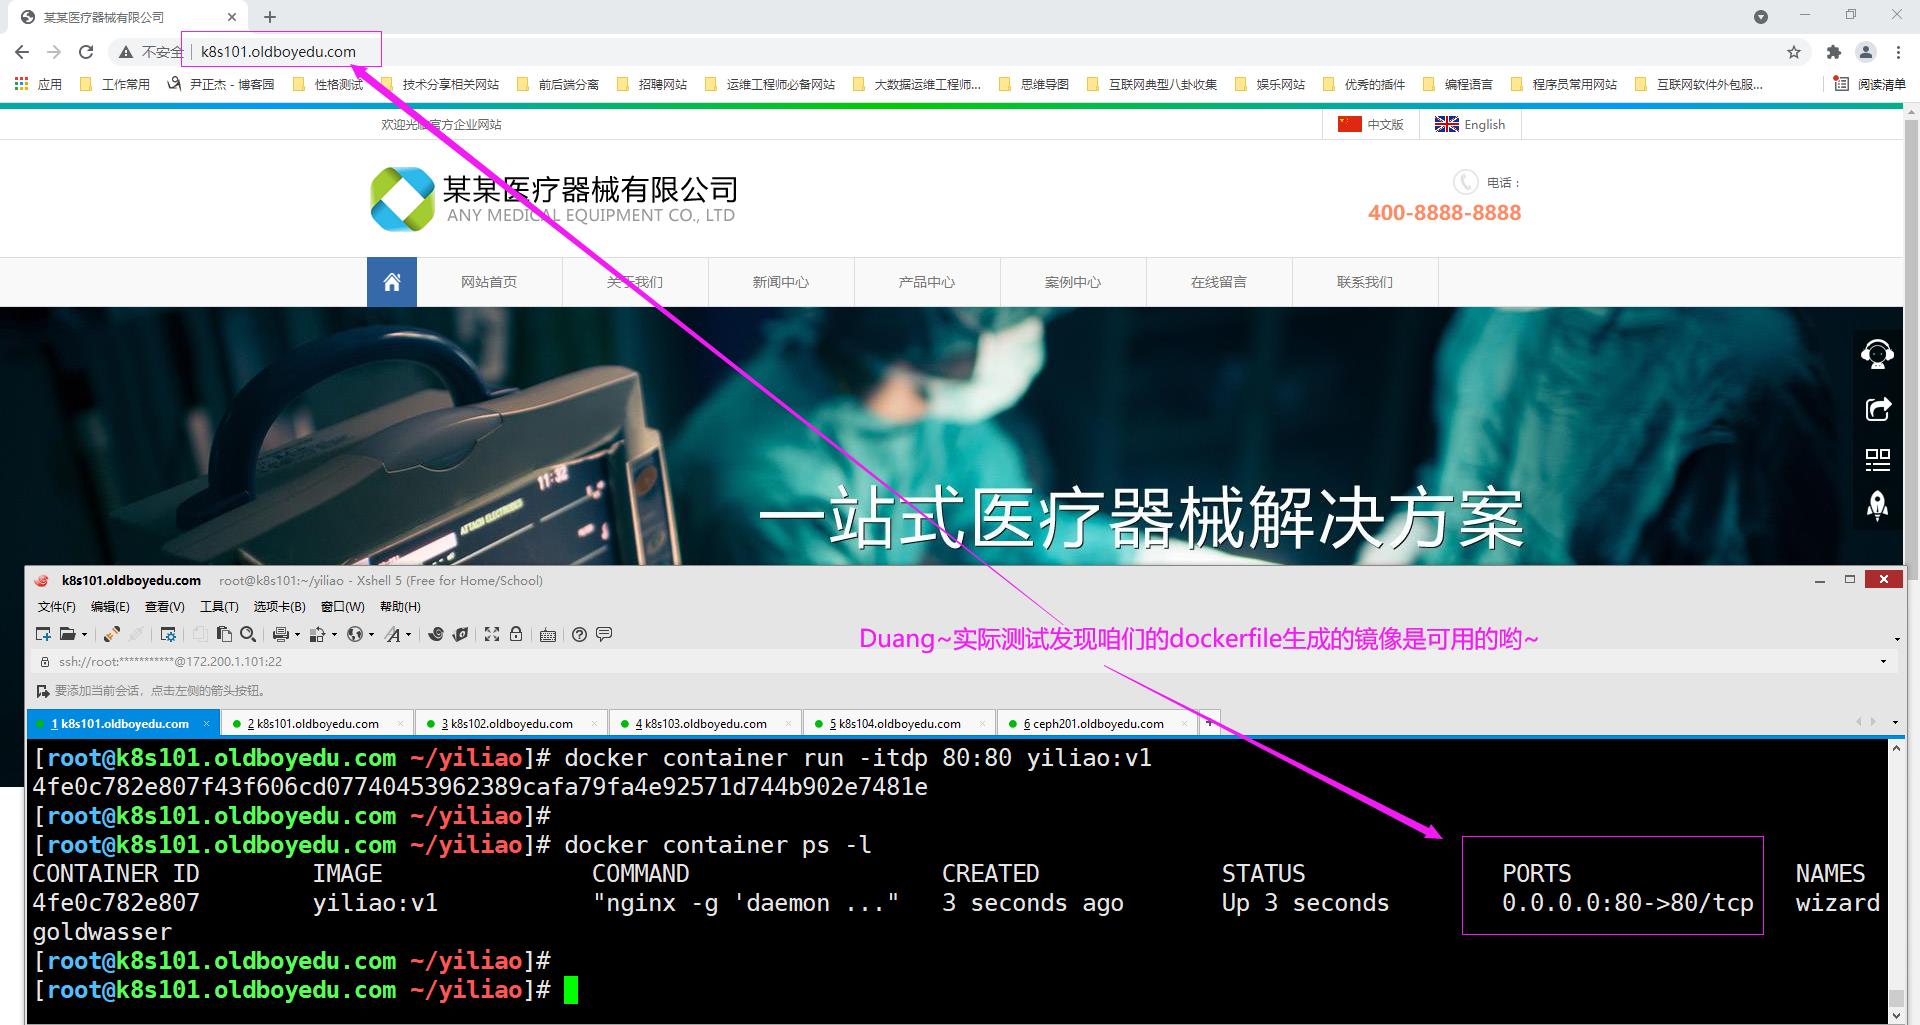Open Xshell help via question mark icon
This screenshot has width=1920, height=1025.
579,634
